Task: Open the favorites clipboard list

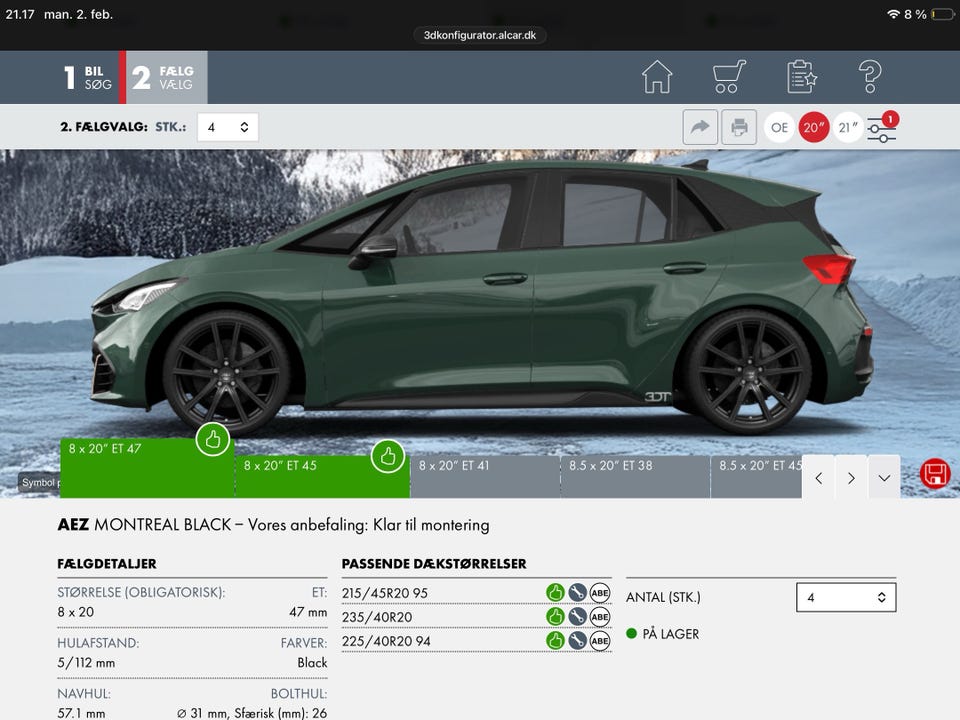Action: pyautogui.click(x=802, y=77)
